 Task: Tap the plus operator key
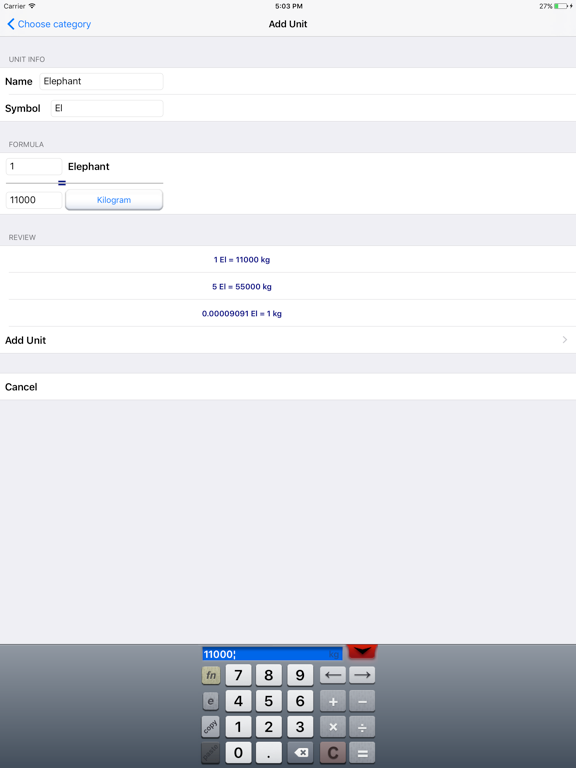[333, 701]
